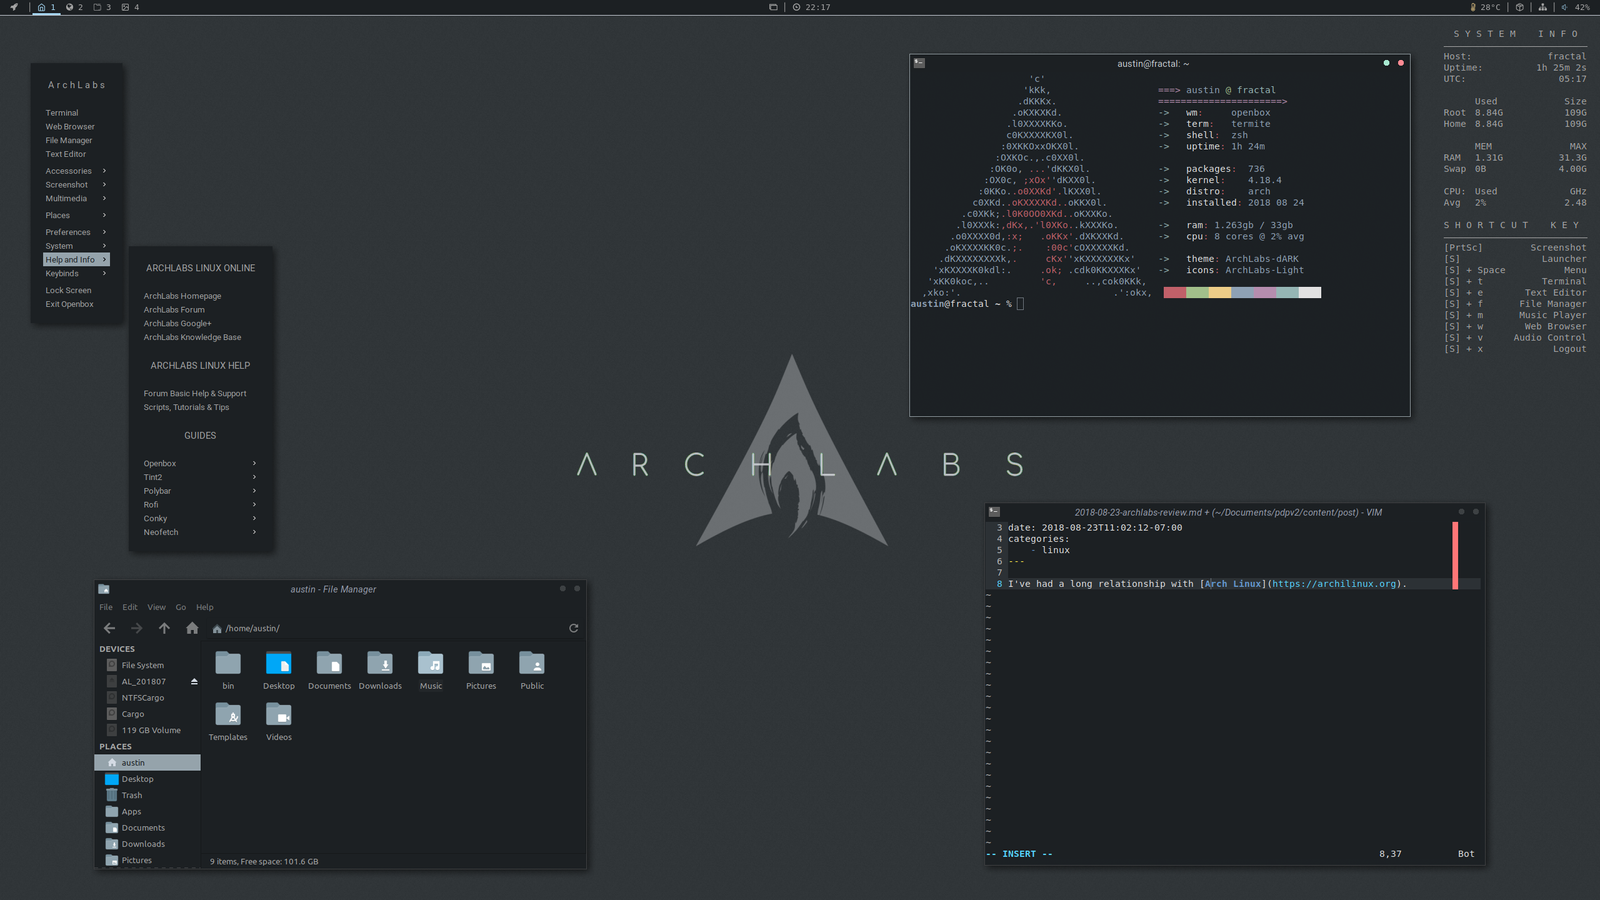The height and width of the screenshot is (900, 1600).
Task: Open the Templates folder icon
Action: [x=227, y=716]
